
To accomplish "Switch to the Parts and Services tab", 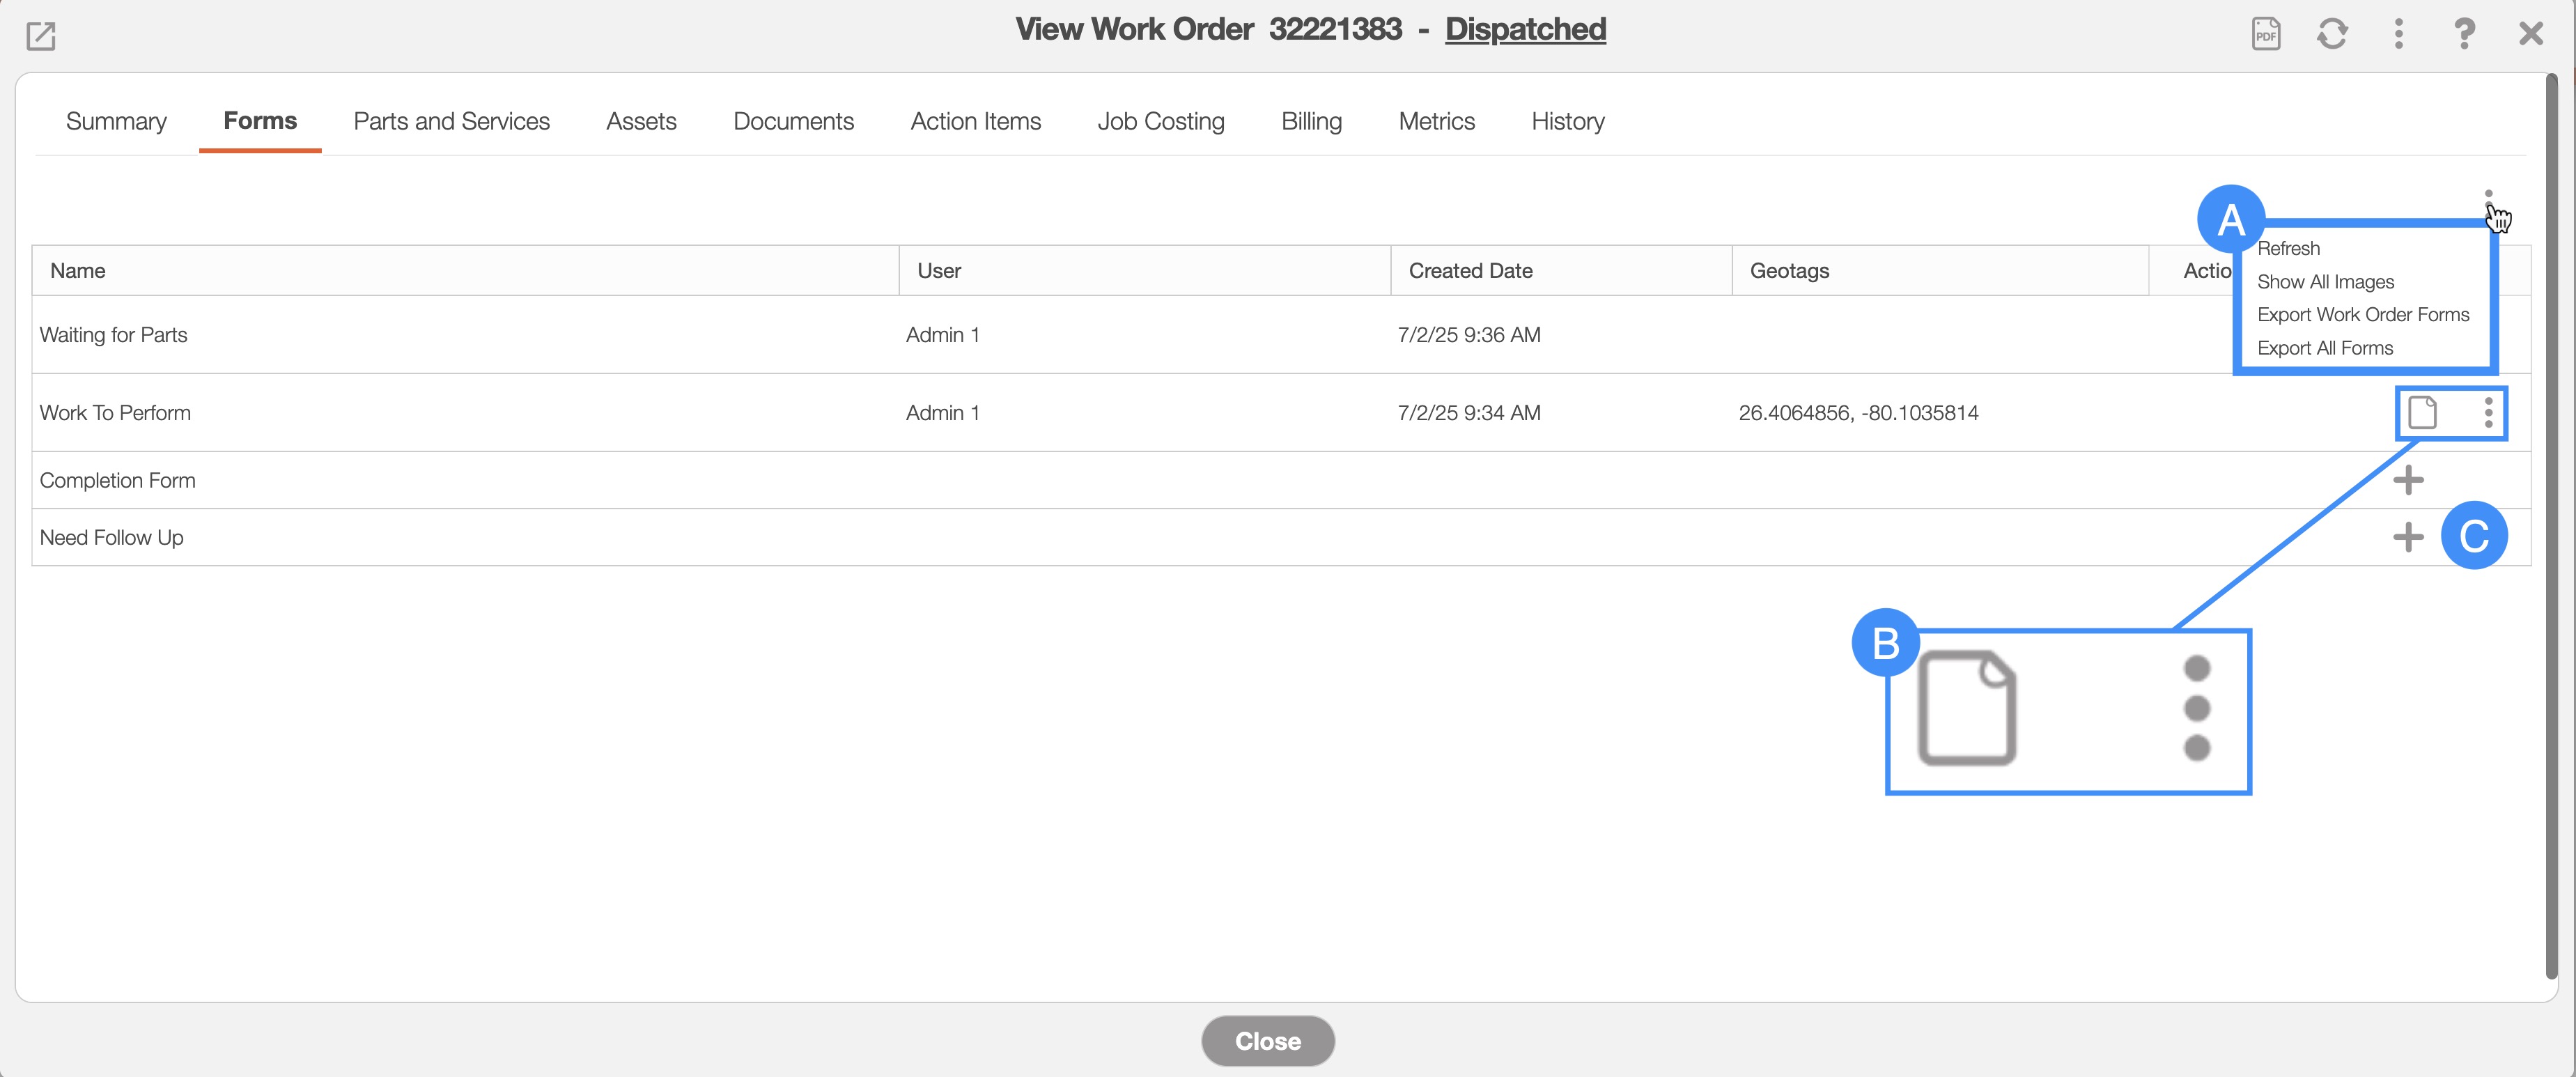I will pyautogui.click(x=451, y=121).
